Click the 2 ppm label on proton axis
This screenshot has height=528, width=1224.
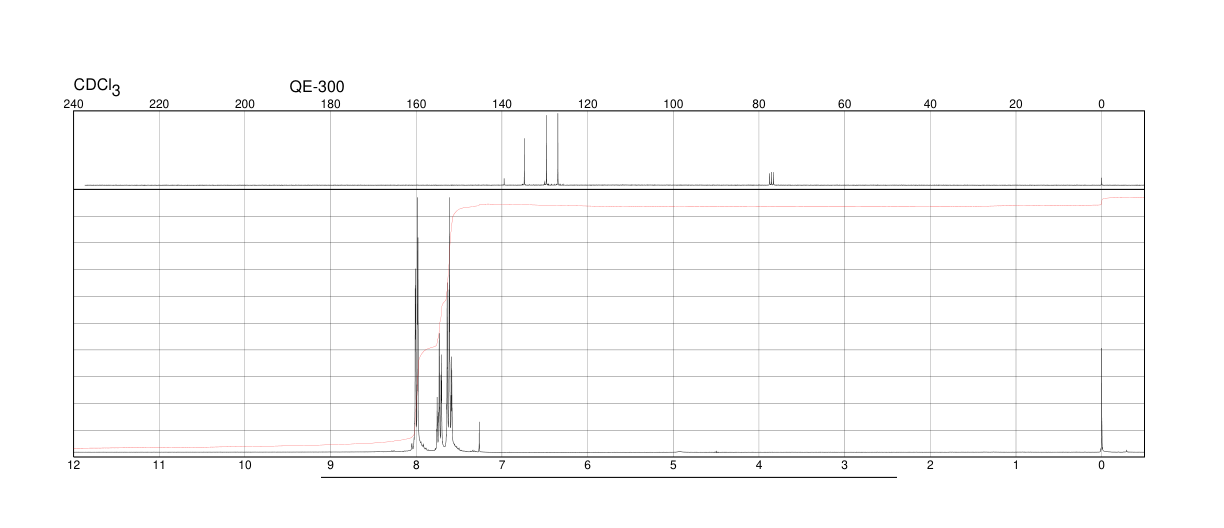click(930, 466)
